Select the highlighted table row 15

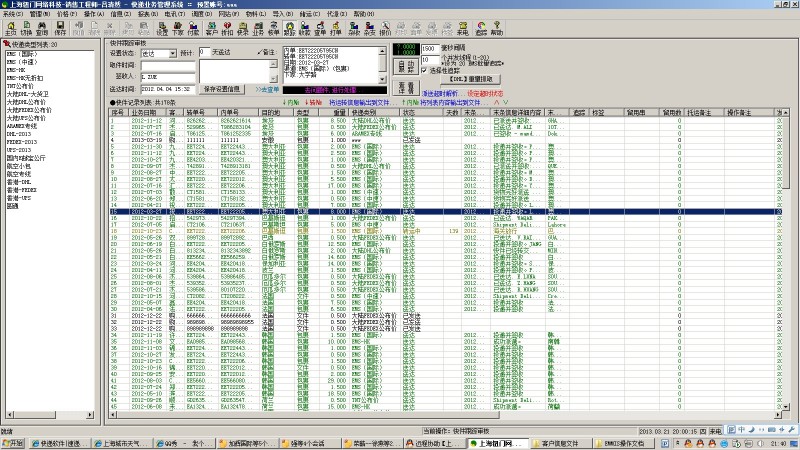pos(446,211)
